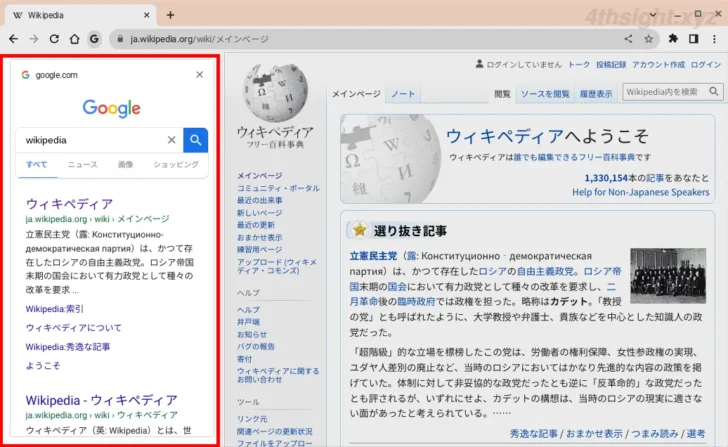Screen dimensions: 728x447
Task: Open お知らせ in sidebar
Action: pyautogui.click(x=252, y=334)
